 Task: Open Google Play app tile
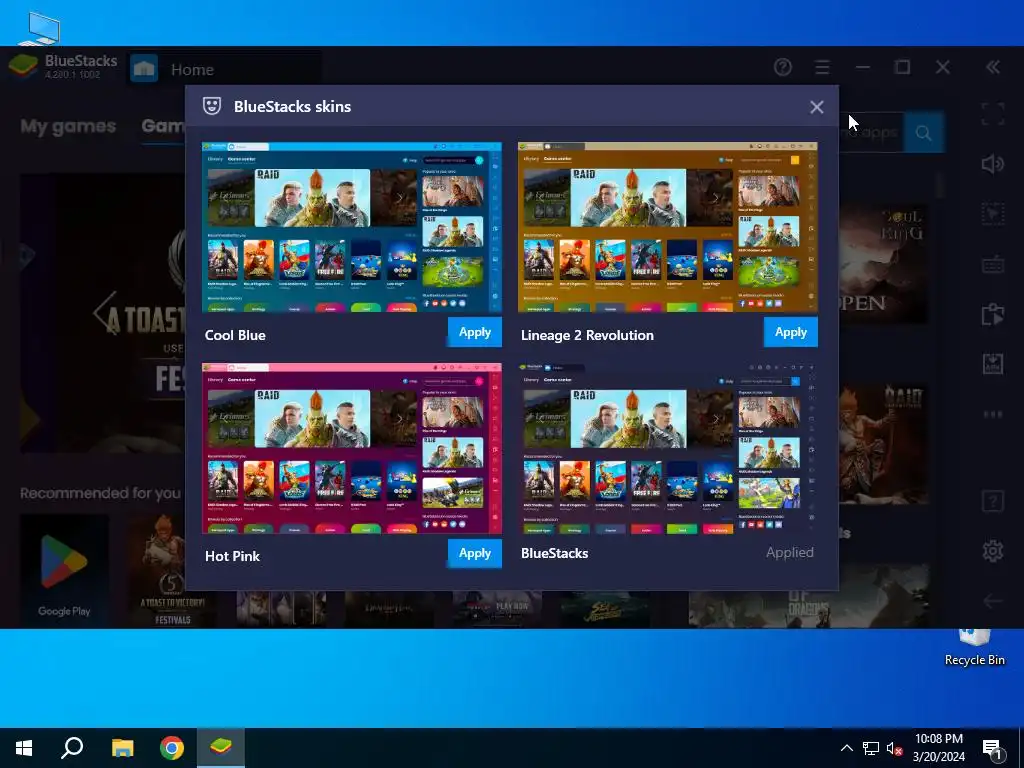click(64, 571)
